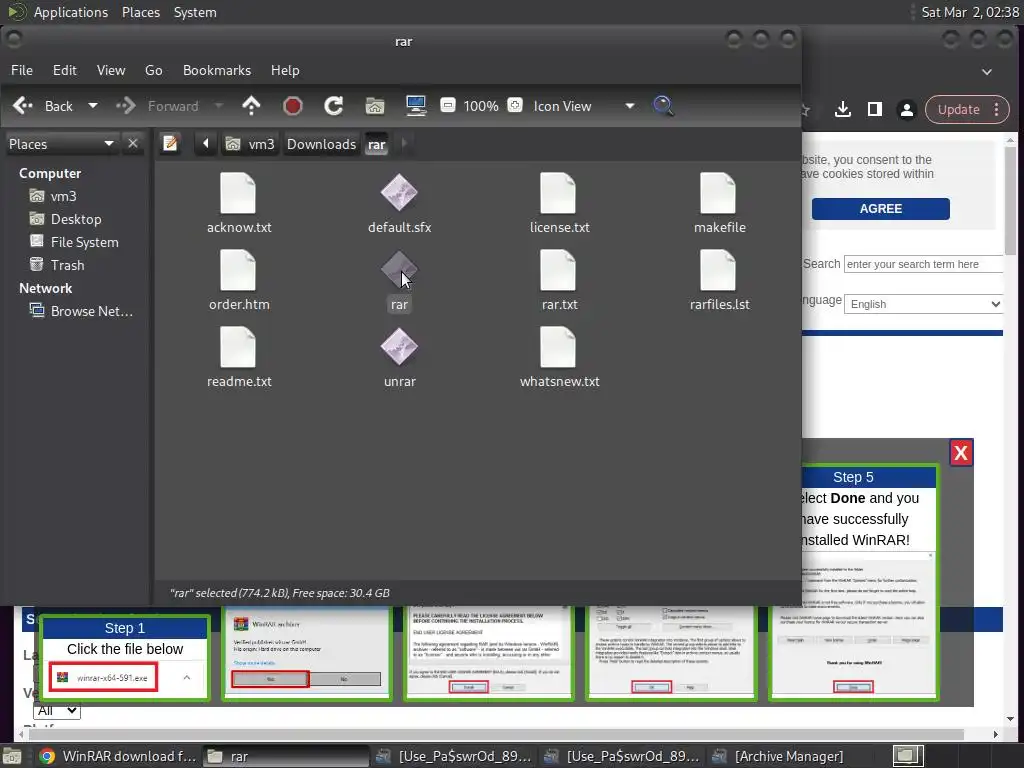
Task: Select the rar path bar button
Action: click(x=377, y=144)
